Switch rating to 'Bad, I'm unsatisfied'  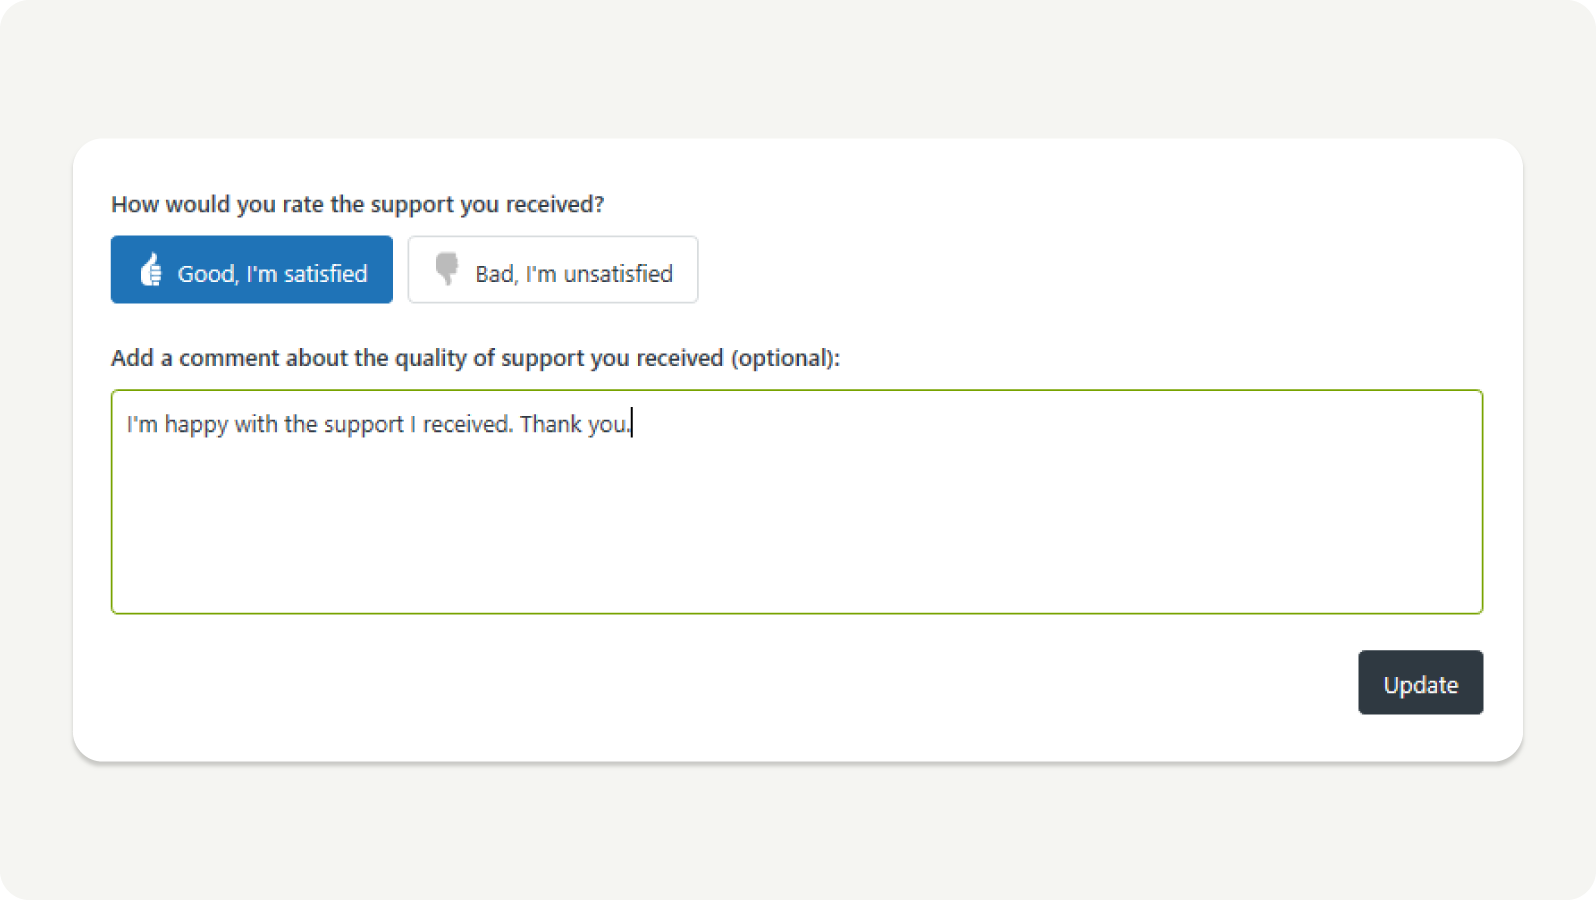click(x=552, y=269)
